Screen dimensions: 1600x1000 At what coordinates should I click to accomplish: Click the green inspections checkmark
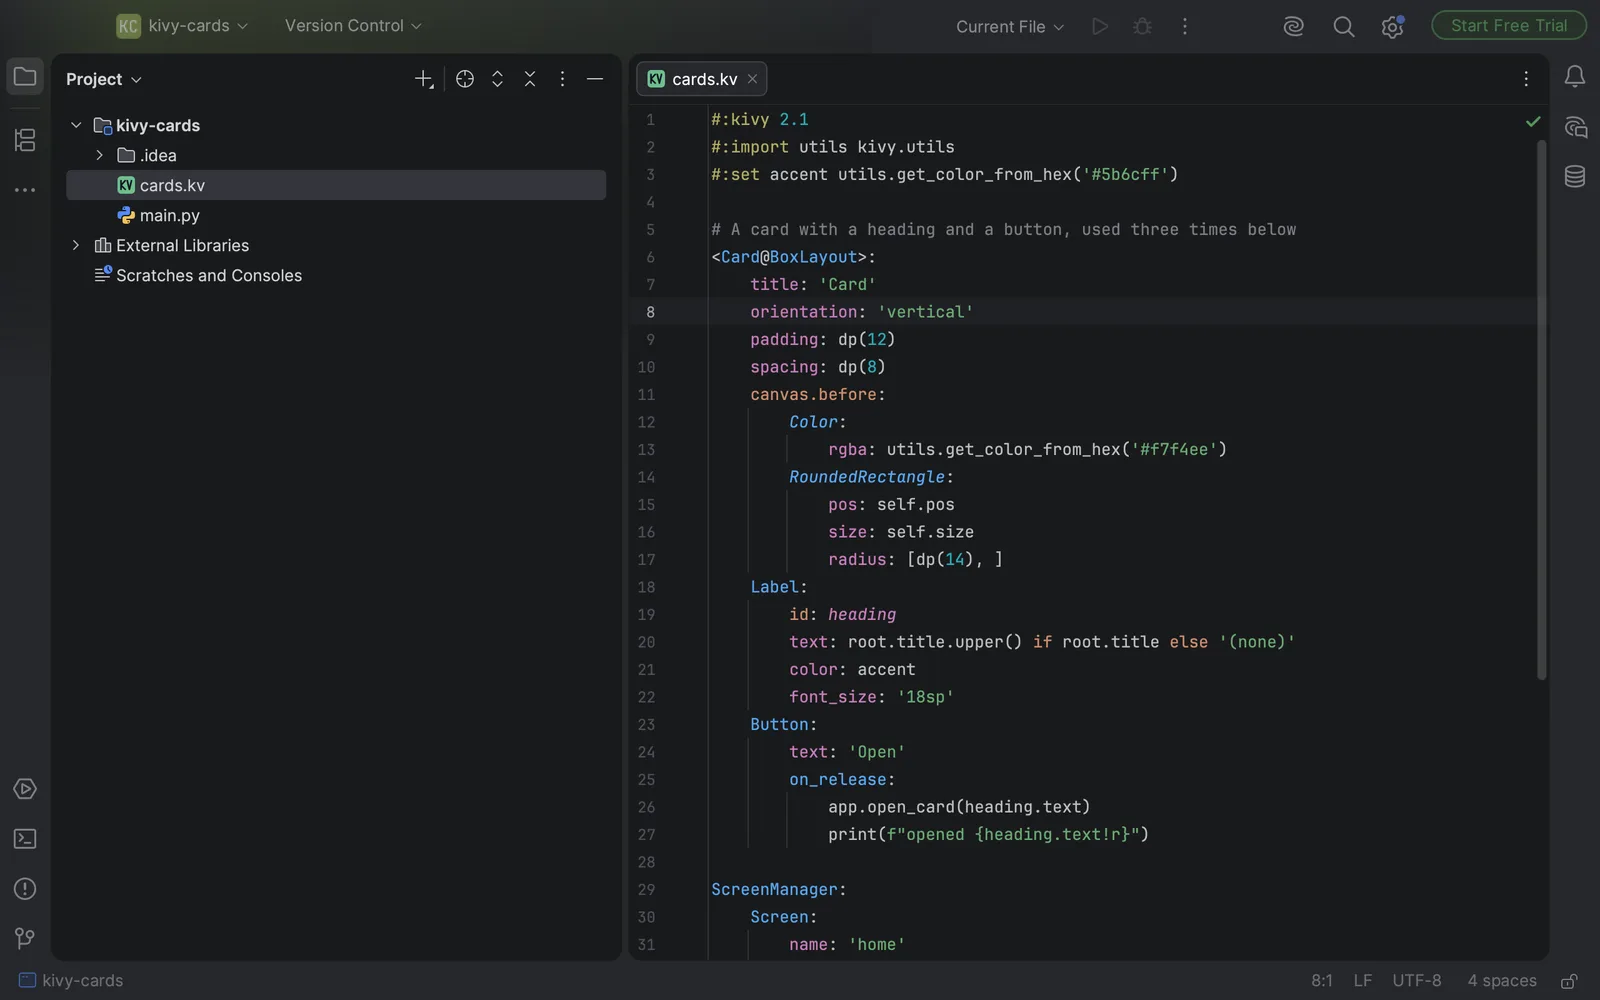tap(1533, 121)
